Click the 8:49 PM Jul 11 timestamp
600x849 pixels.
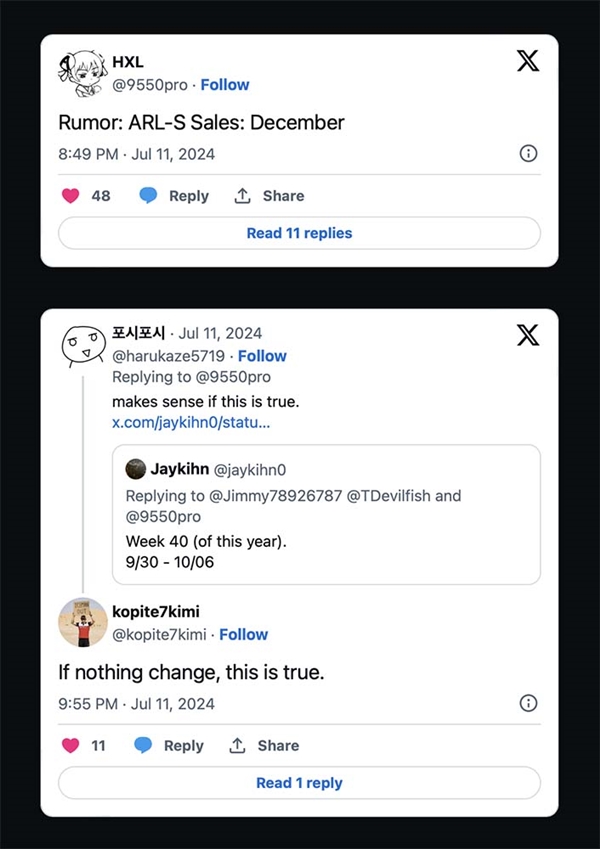point(135,154)
